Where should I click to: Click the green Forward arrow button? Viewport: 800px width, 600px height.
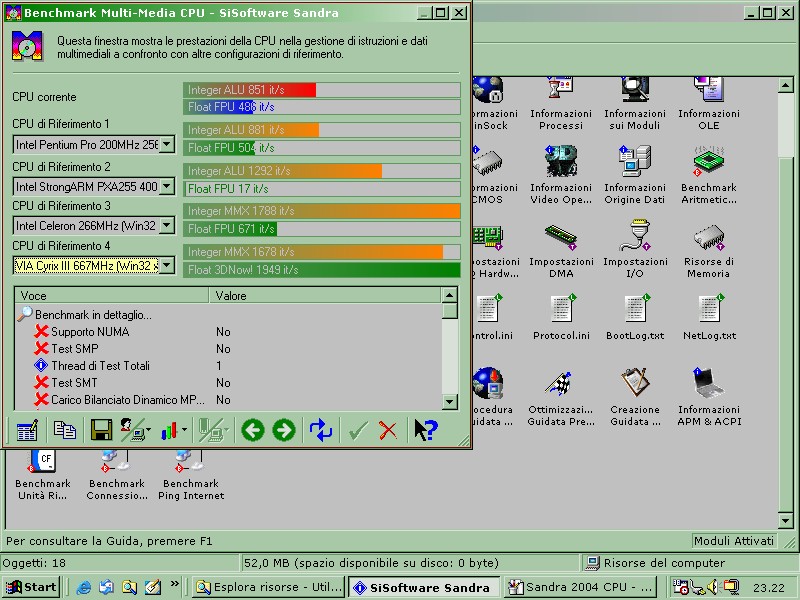[284, 430]
